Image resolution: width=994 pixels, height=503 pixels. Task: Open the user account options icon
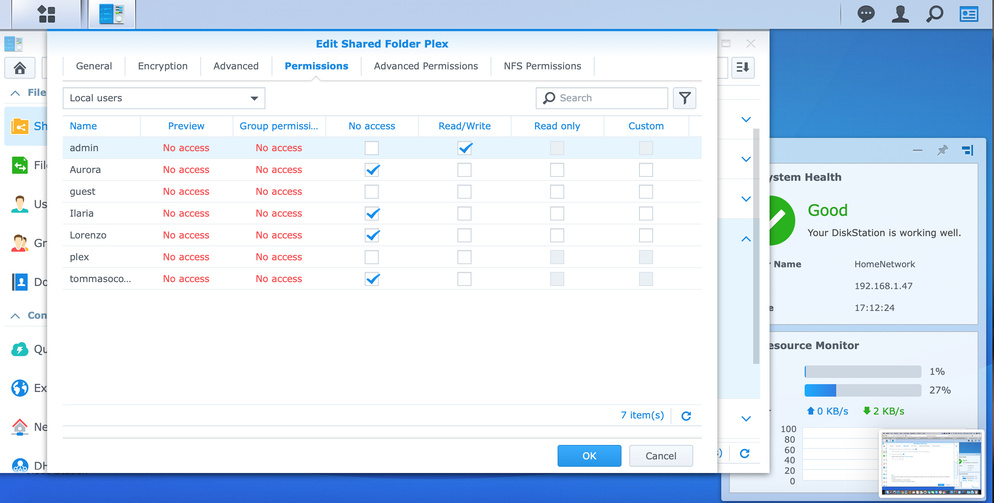click(x=900, y=13)
